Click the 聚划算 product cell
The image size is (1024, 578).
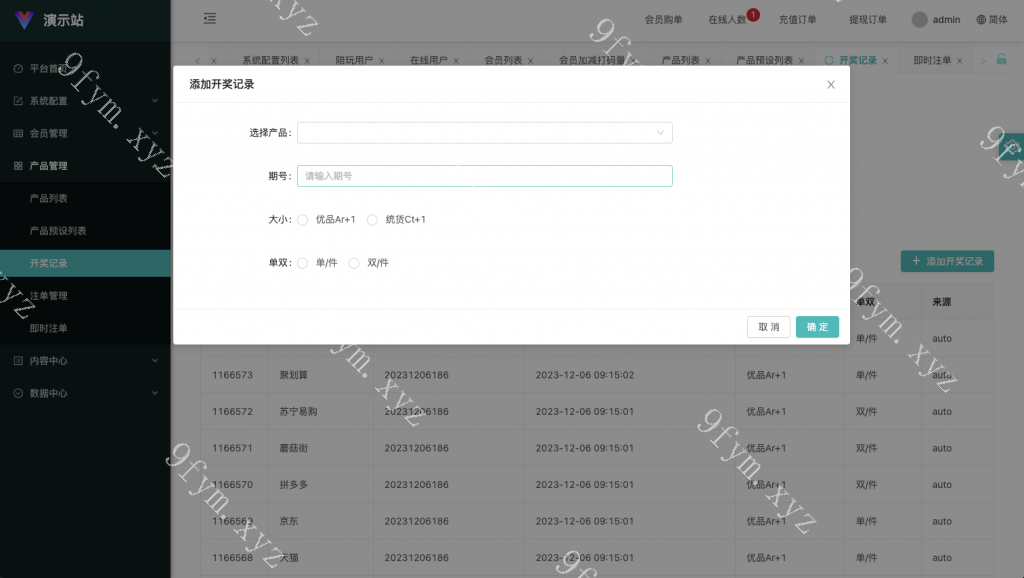(x=293, y=375)
